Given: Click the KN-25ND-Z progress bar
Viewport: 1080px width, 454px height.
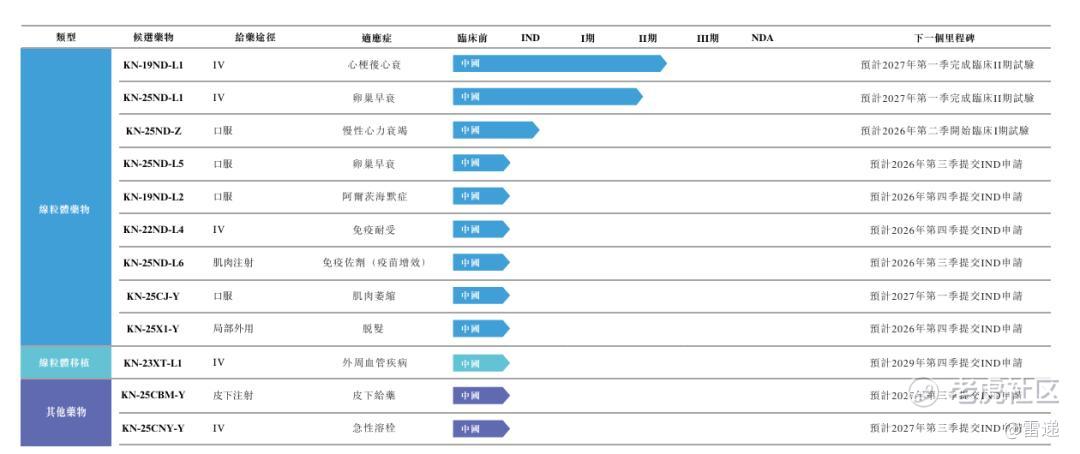Looking at the screenshot, I should [495, 130].
